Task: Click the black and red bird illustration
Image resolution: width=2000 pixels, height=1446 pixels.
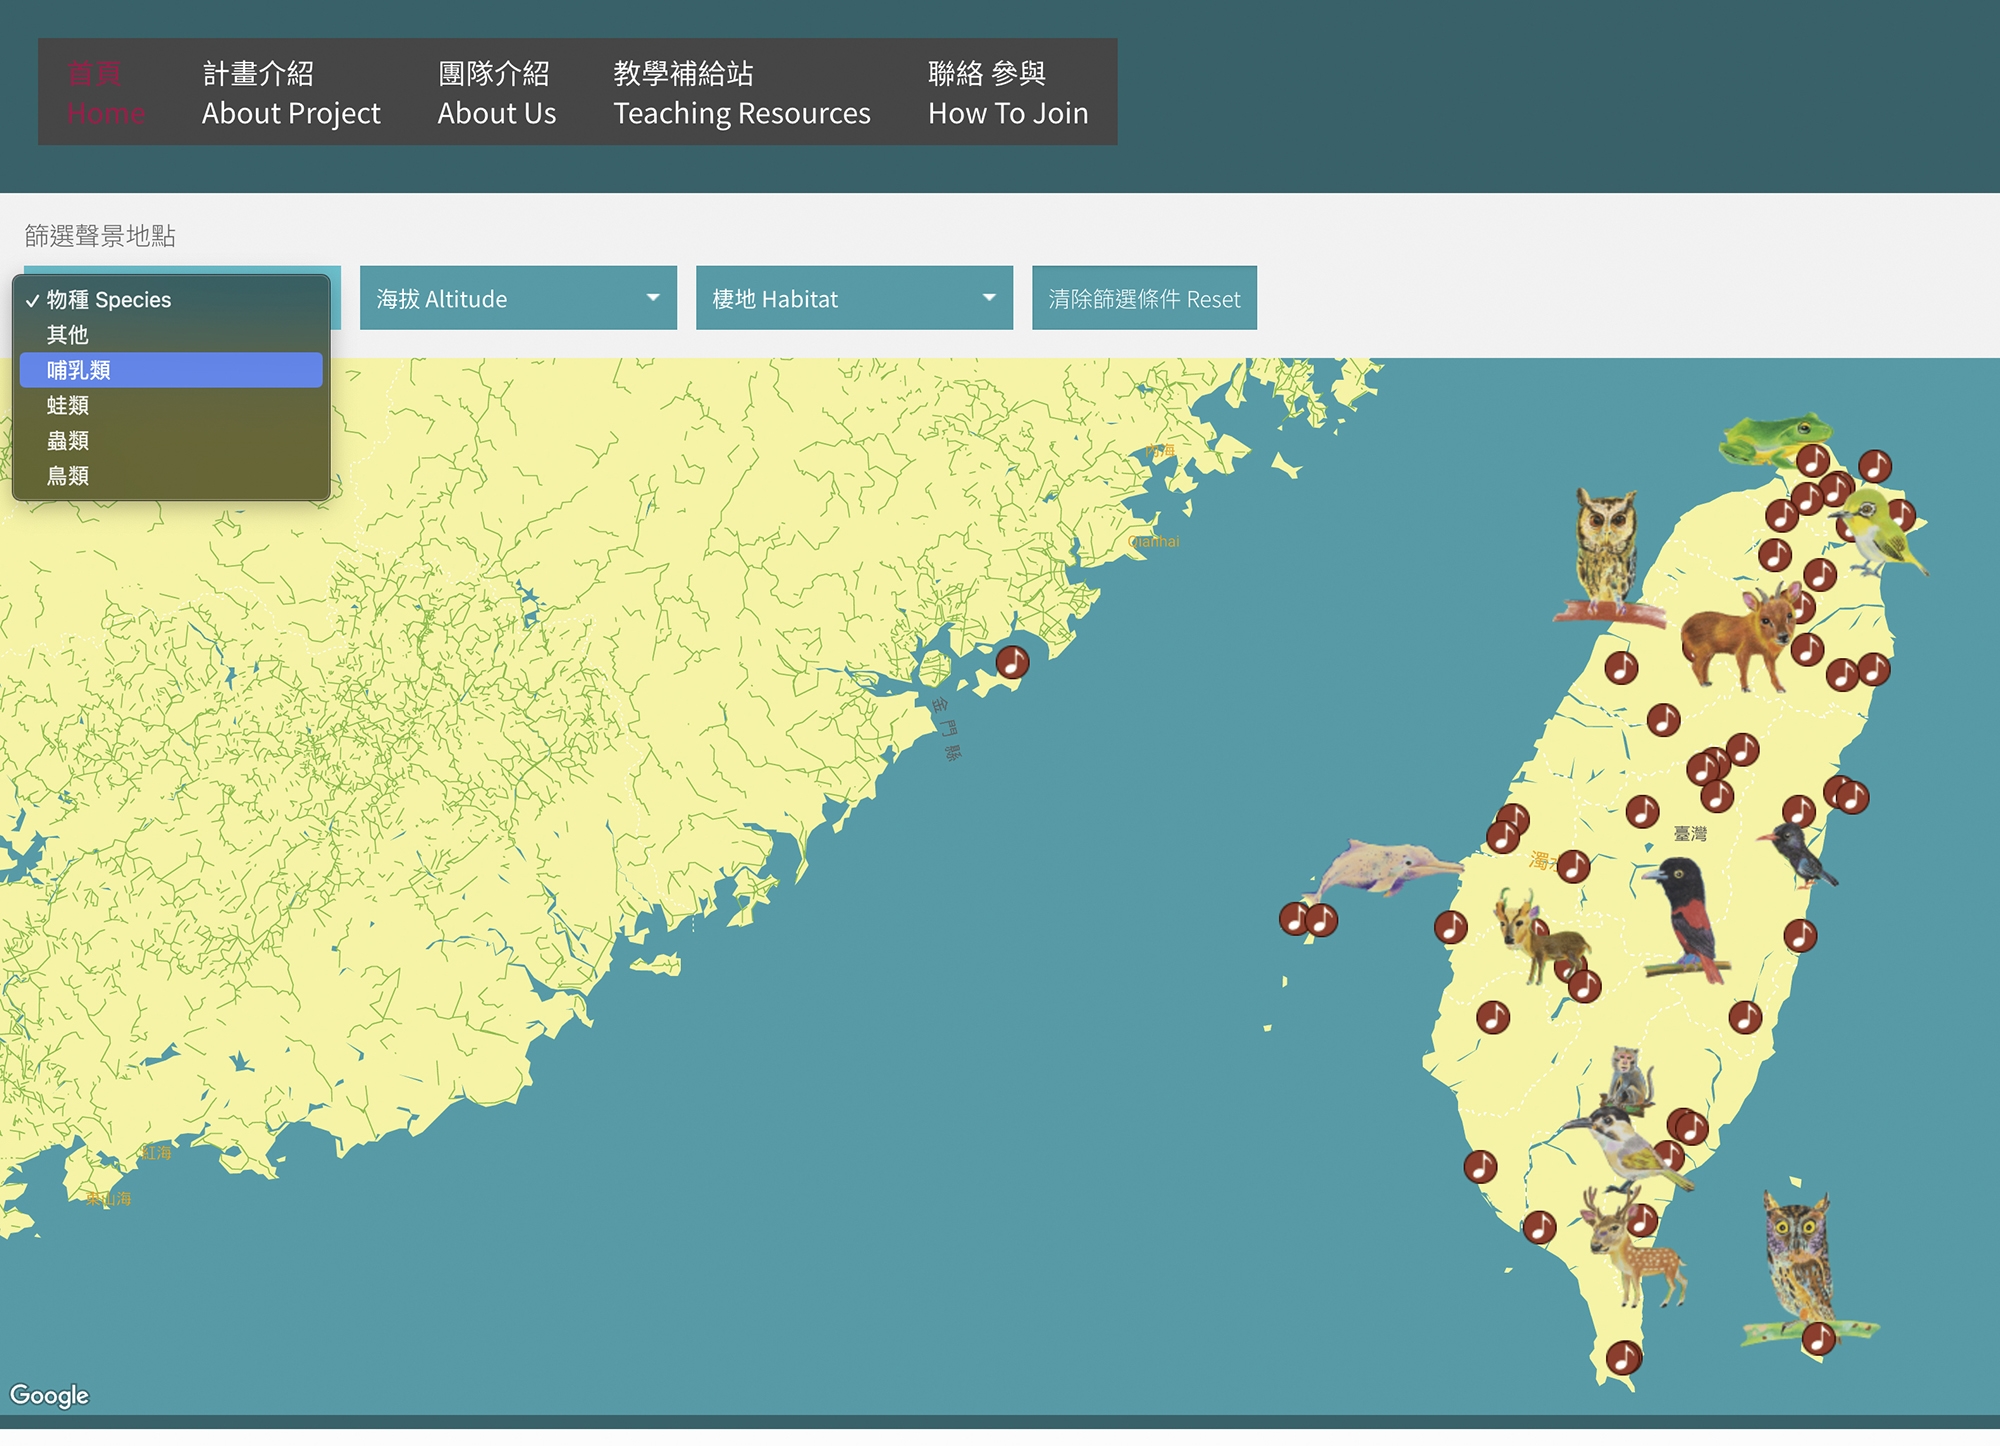Action: 1690,920
